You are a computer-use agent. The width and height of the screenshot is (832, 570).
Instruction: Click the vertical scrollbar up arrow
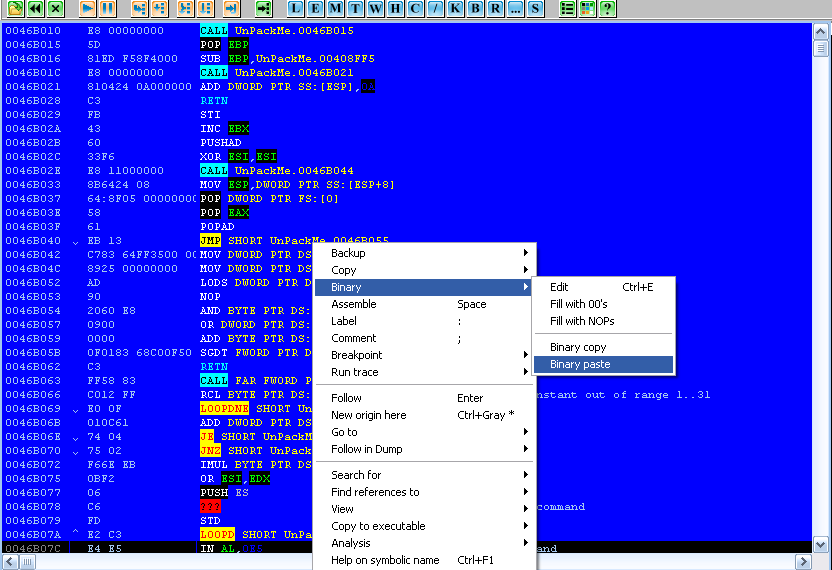[821, 48]
